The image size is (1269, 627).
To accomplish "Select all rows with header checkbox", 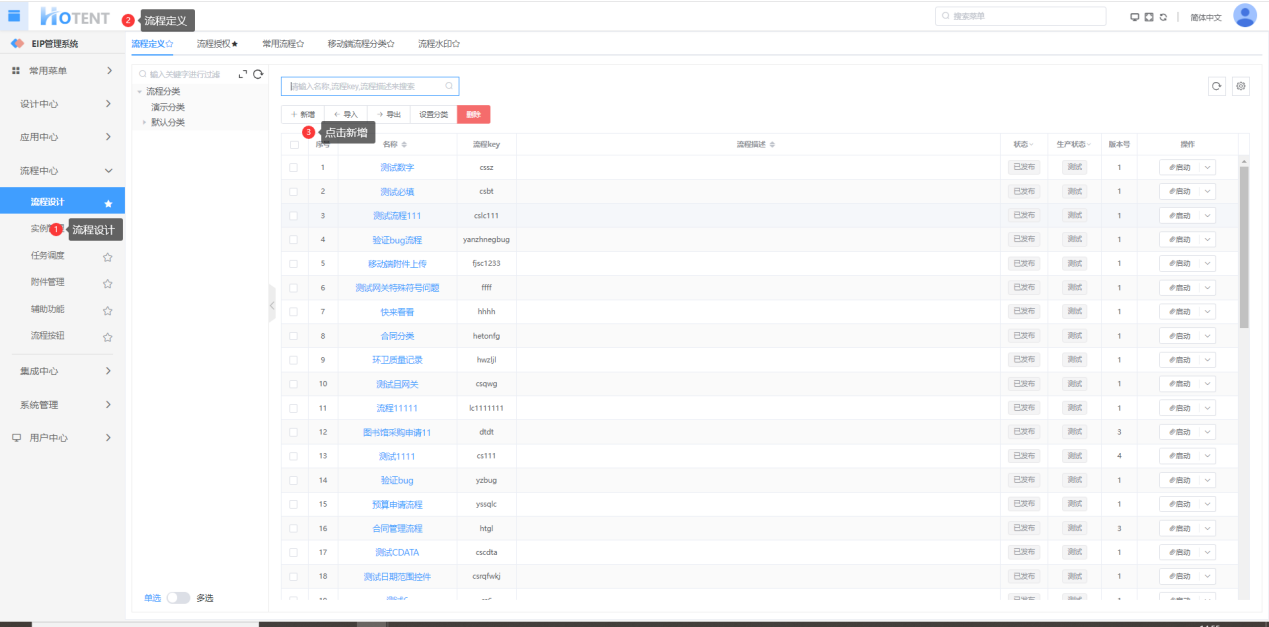I will [294, 144].
